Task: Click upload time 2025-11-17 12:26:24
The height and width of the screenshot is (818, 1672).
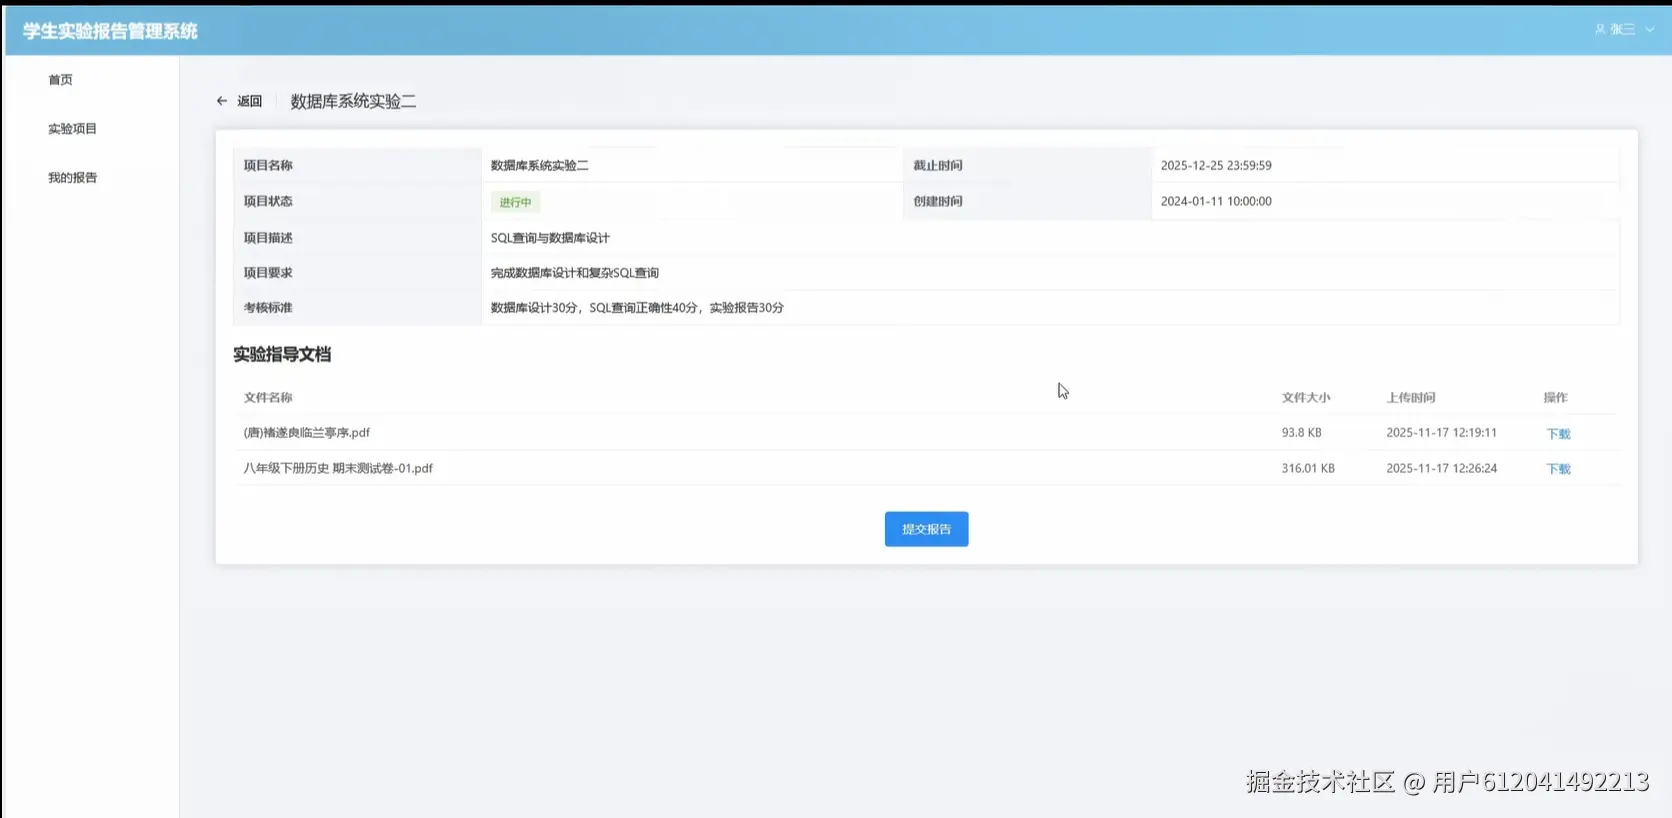Action: click(1441, 468)
